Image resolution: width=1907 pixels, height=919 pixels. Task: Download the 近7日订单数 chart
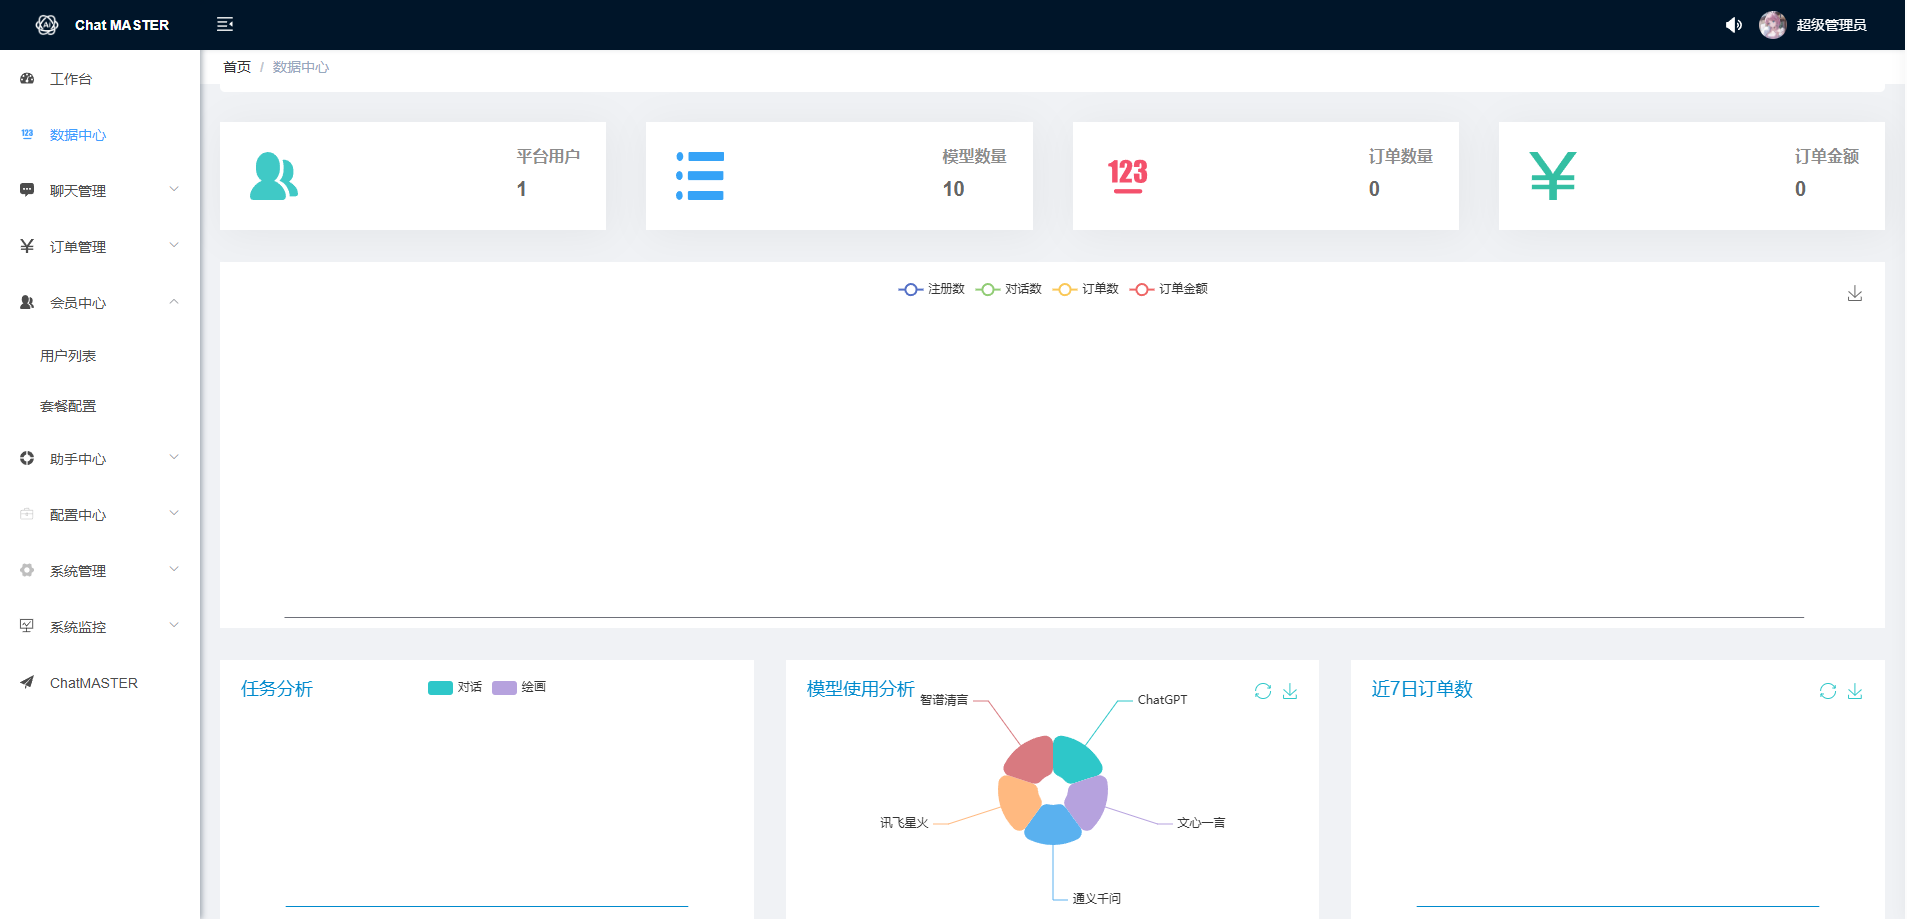(x=1855, y=691)
